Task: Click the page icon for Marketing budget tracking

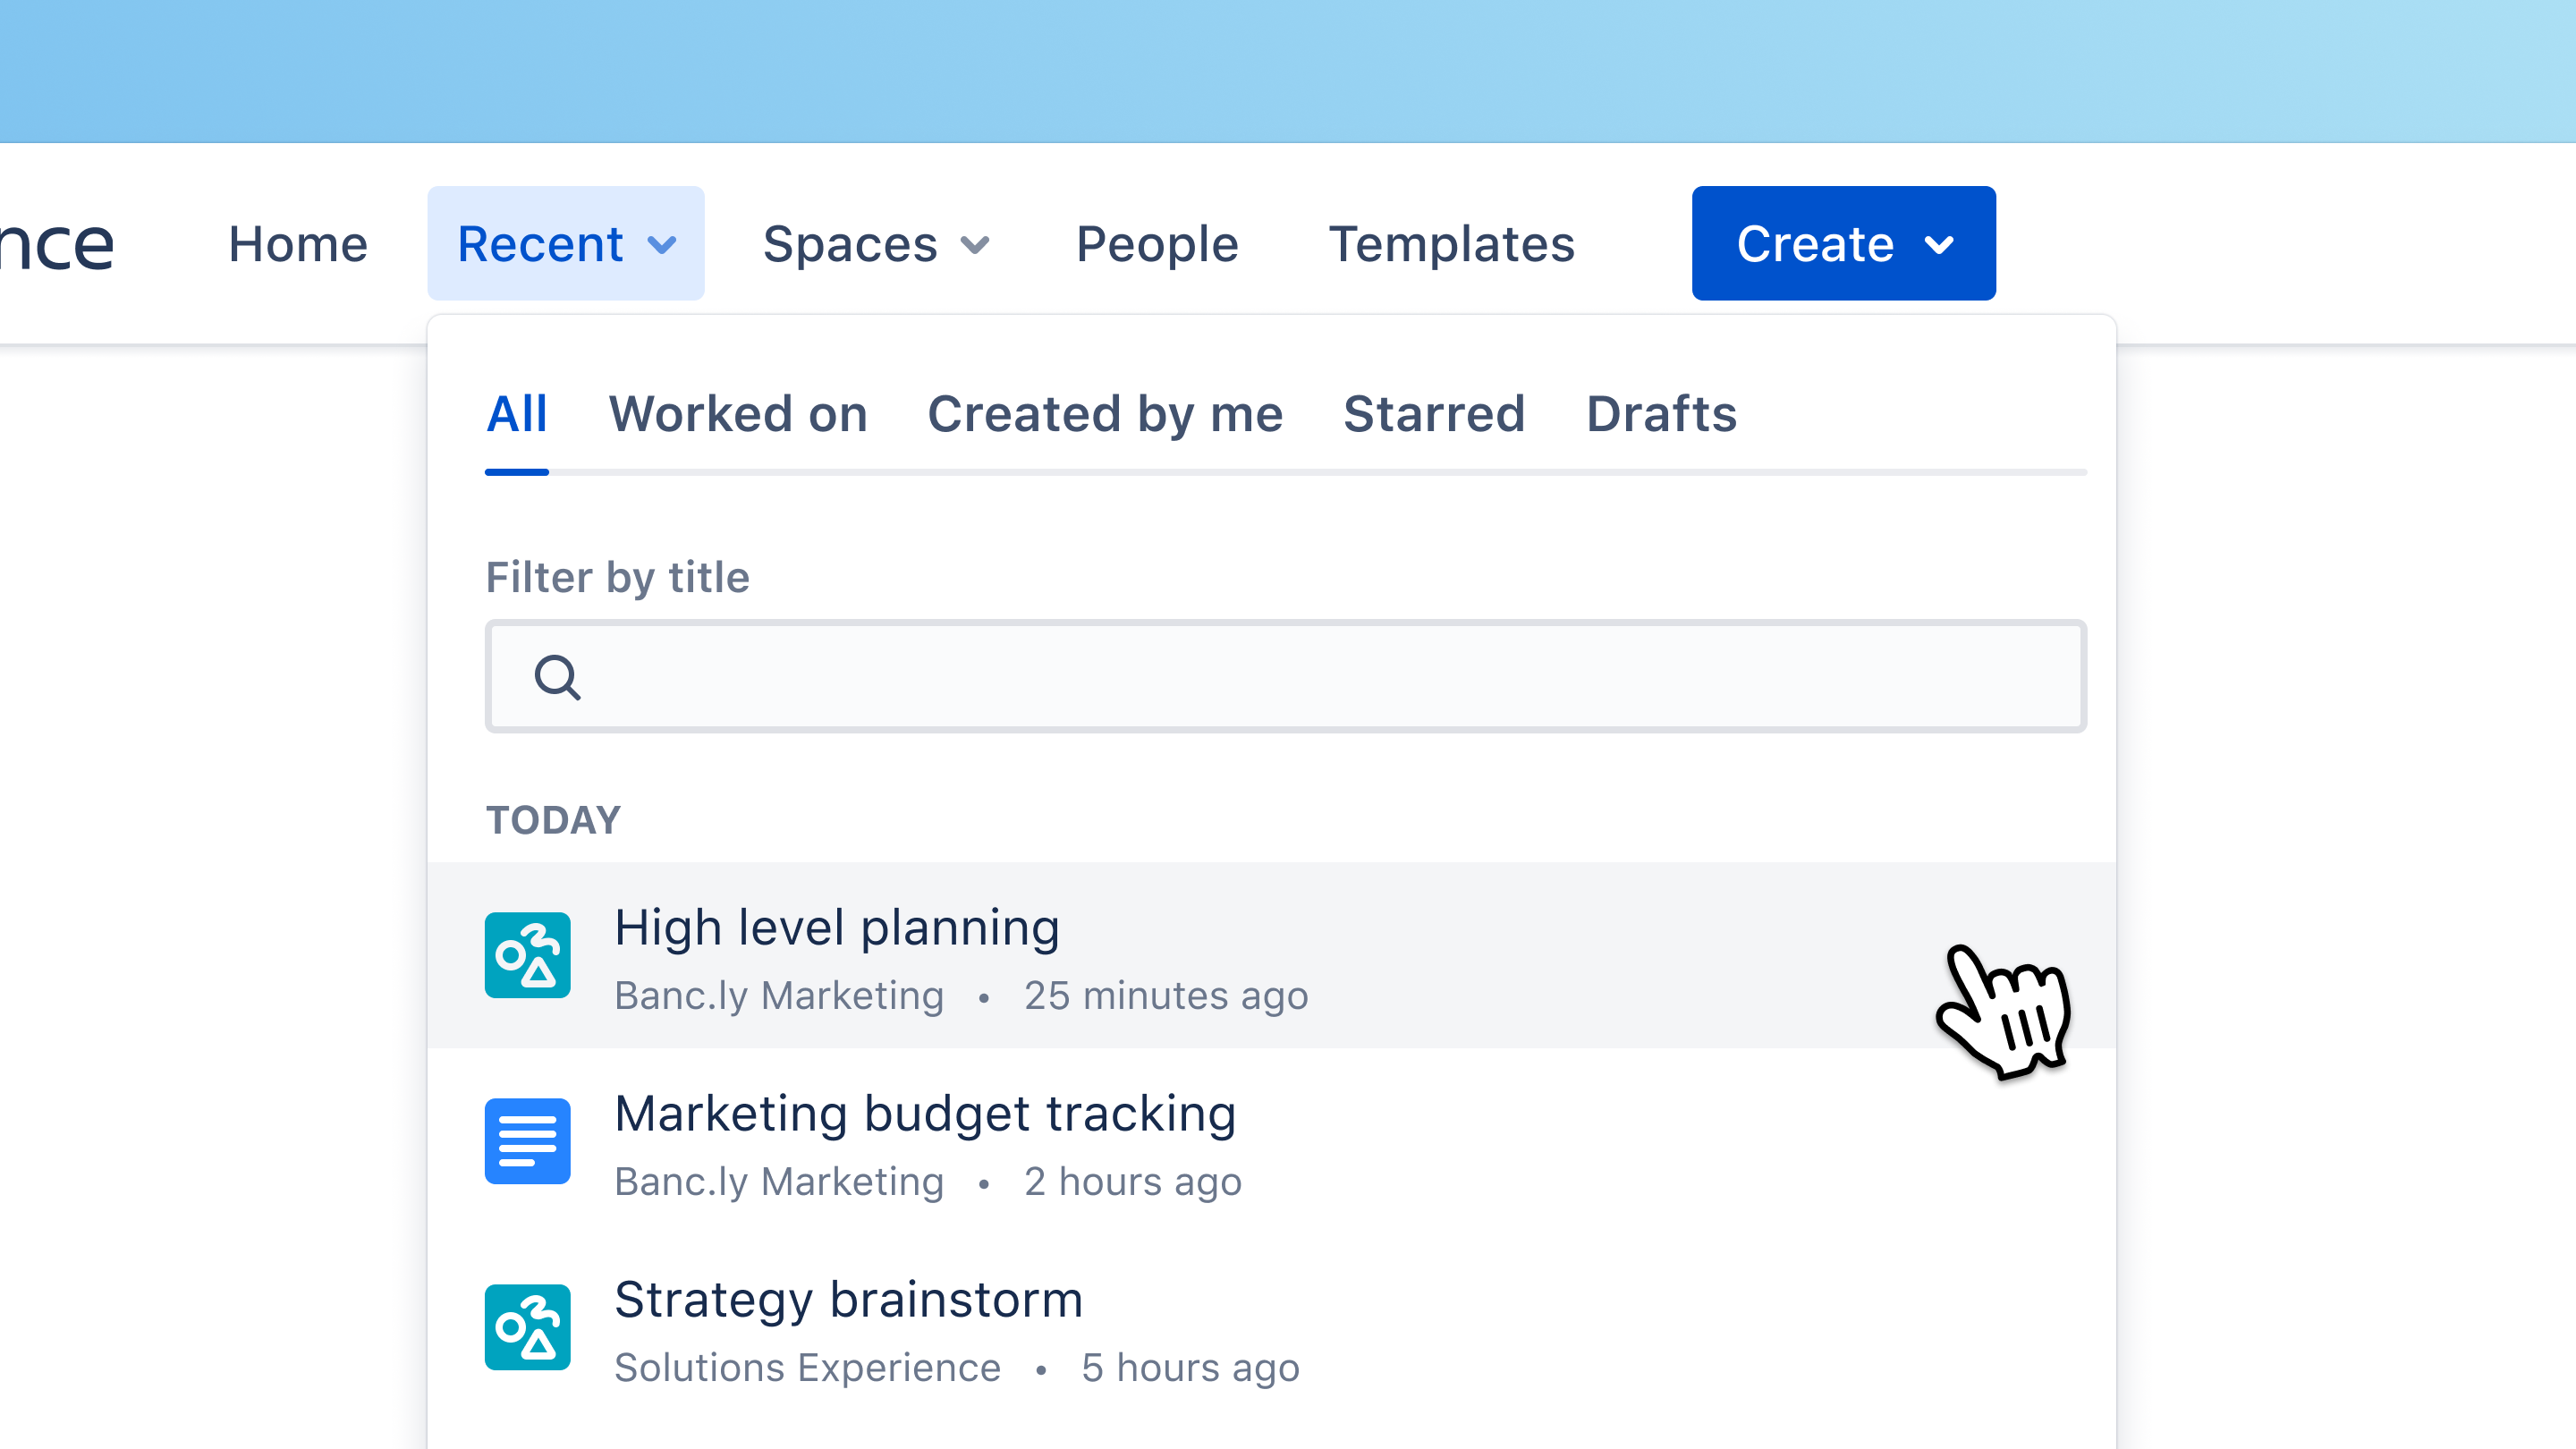Action: point(527,1141)
